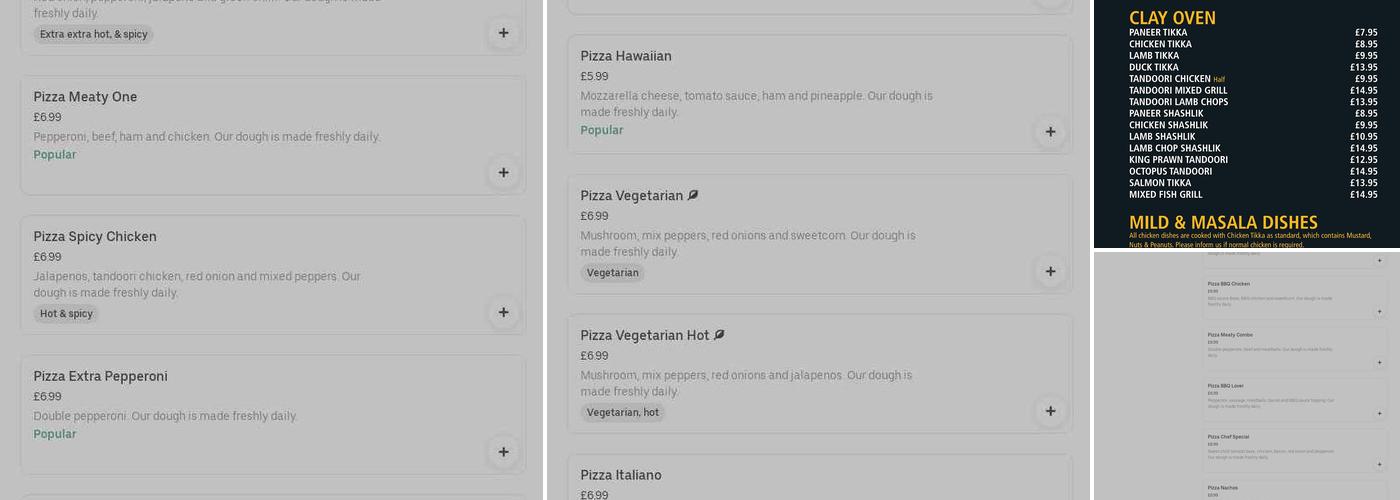Image resolution: width=1400 pixels, height=500 pixels.
Task: Add Pizza Chef Special to basket
Action: [x=1380, y=464]
